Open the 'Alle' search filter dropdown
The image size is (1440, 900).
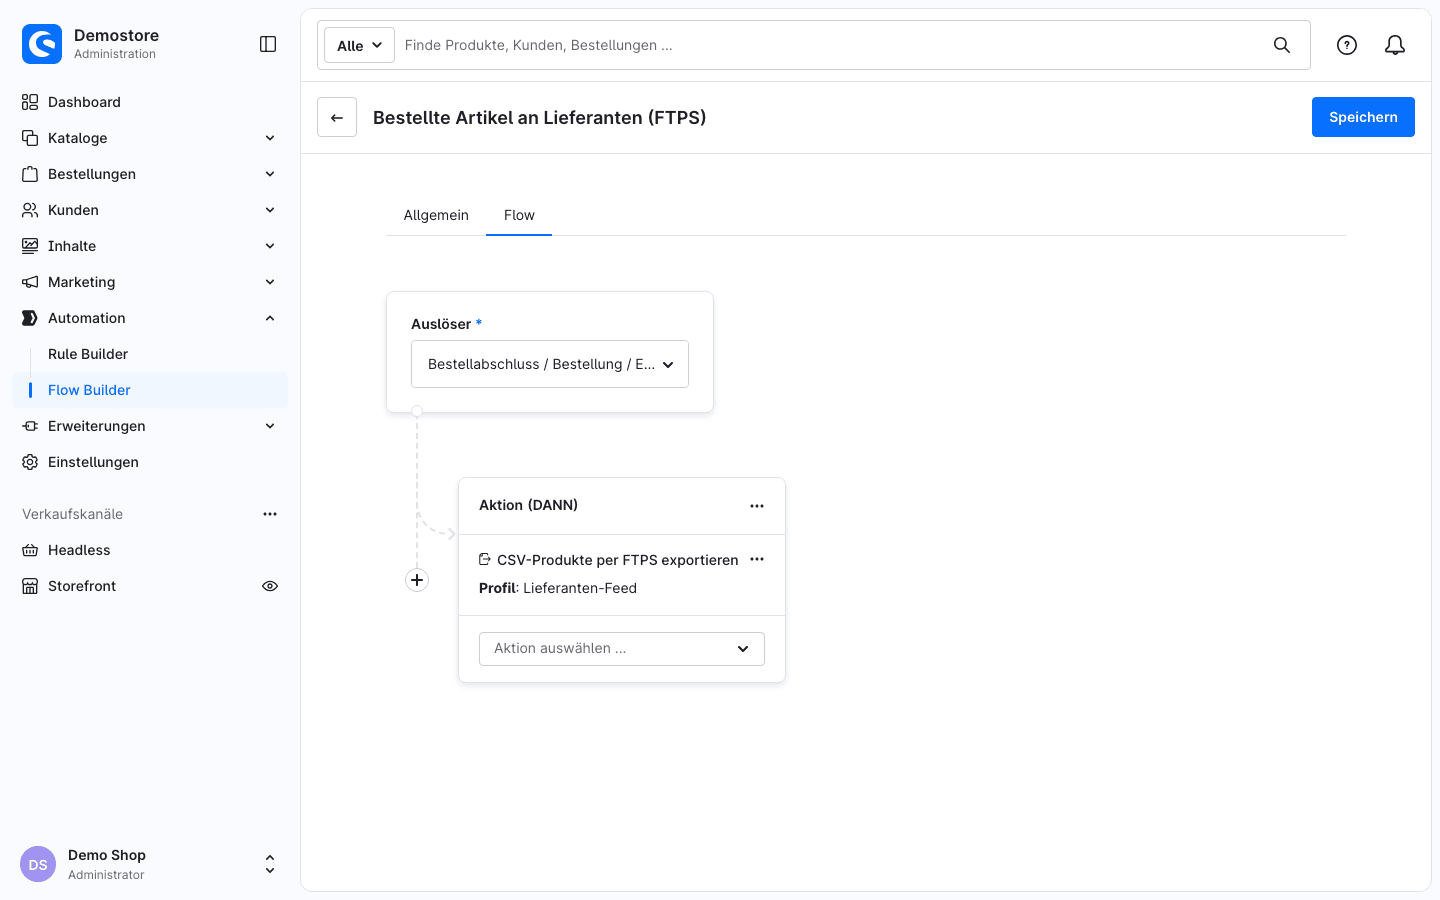click(359, 45)
